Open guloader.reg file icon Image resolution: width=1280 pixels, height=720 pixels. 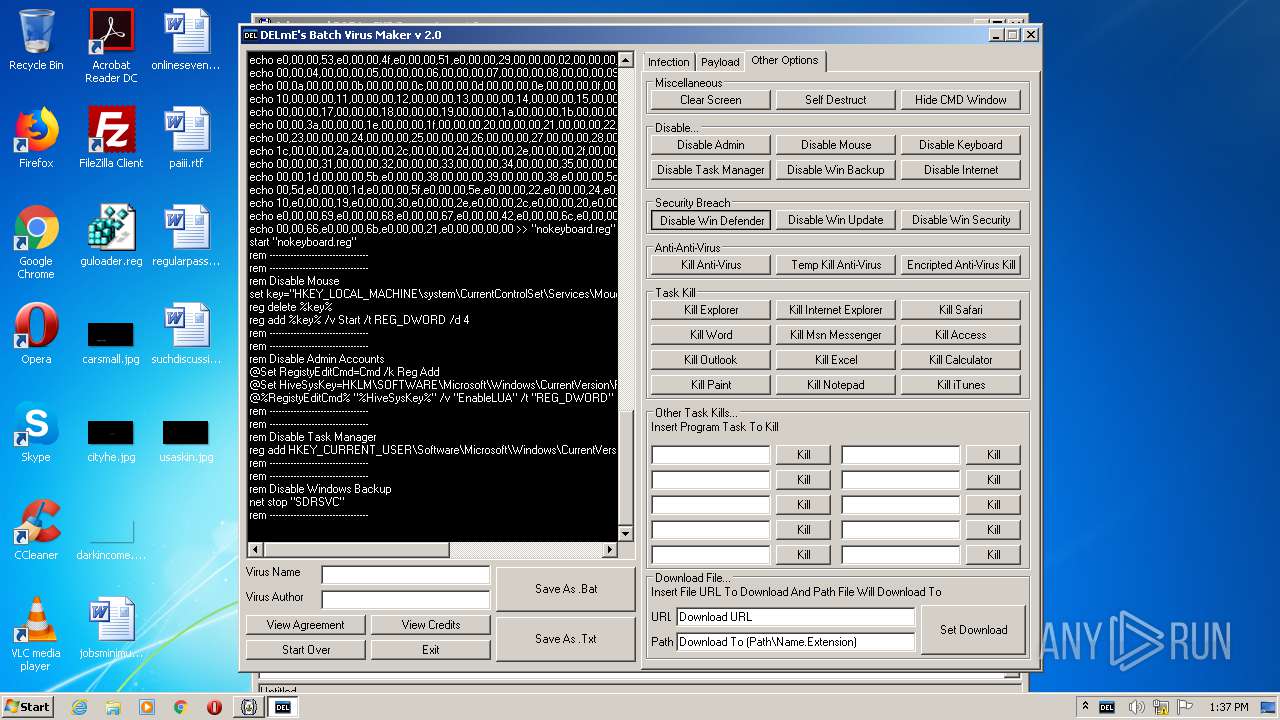tap(111, 236)
